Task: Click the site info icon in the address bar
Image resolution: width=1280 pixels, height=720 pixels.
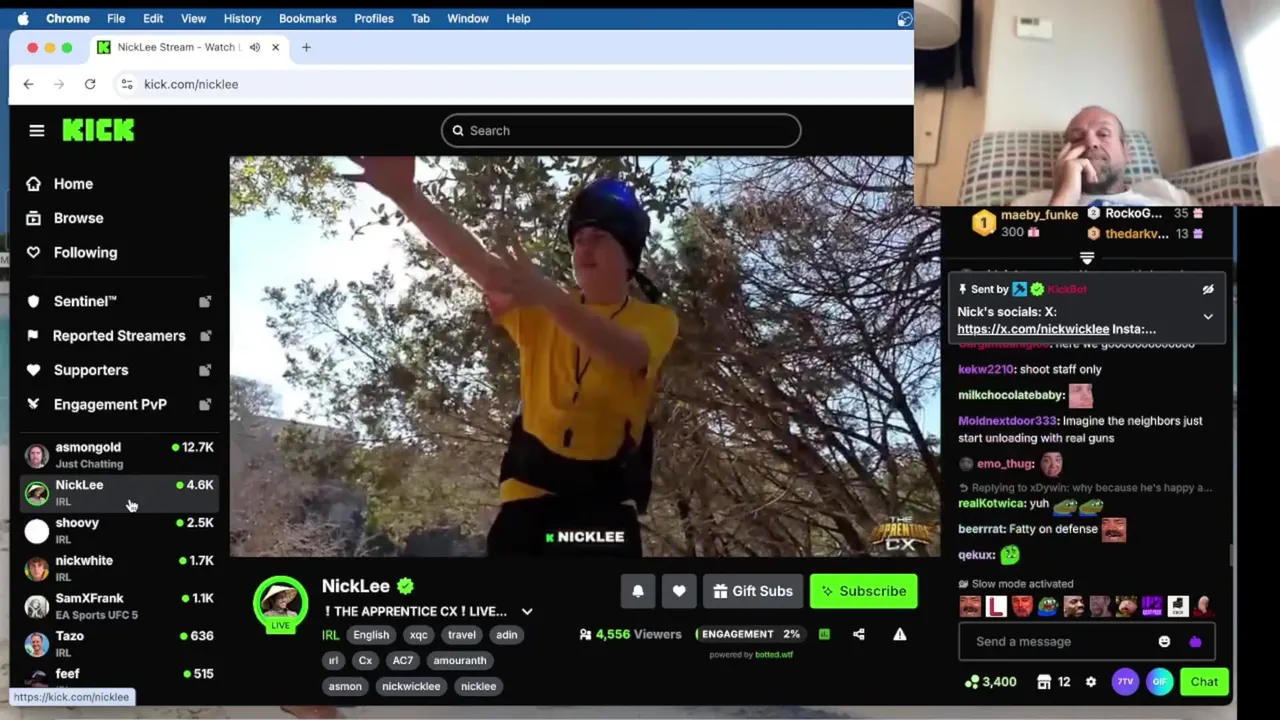Action: [x=127, y=84]
